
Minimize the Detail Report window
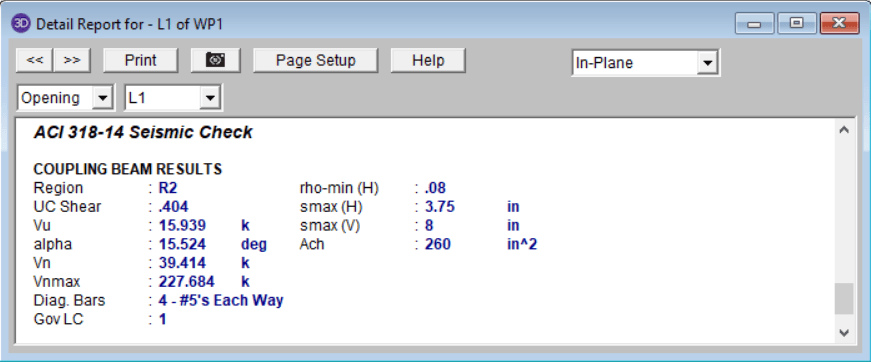pos(754,23)
